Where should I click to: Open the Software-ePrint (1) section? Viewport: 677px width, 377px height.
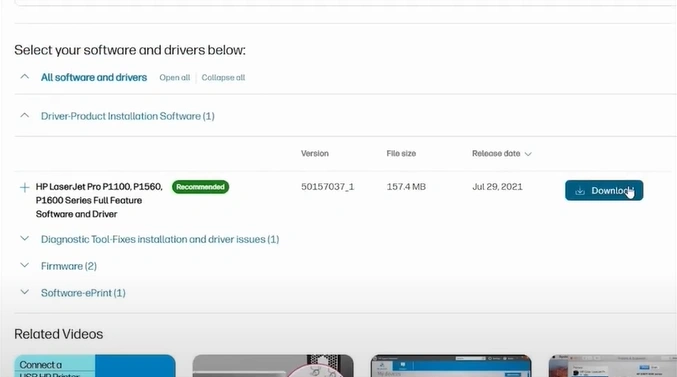point(83,293)
